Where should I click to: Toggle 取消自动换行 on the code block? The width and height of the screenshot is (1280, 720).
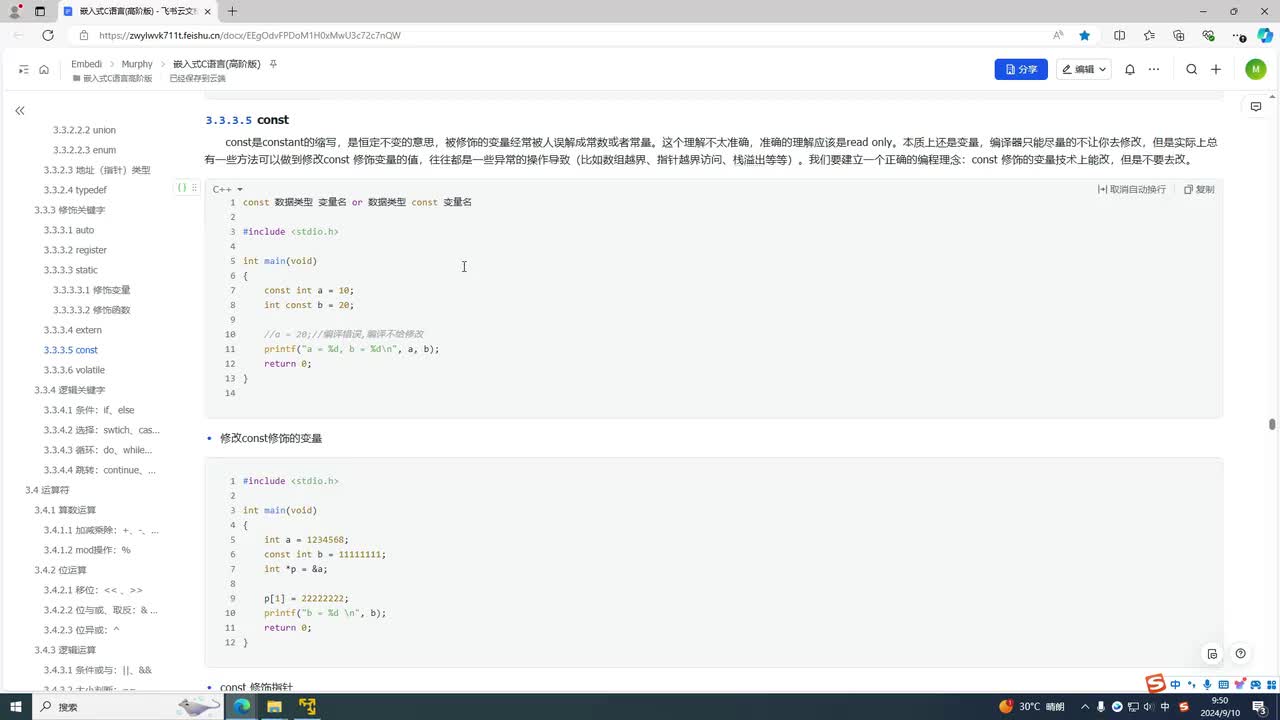pyautogui.click(x=1132, y=189)
